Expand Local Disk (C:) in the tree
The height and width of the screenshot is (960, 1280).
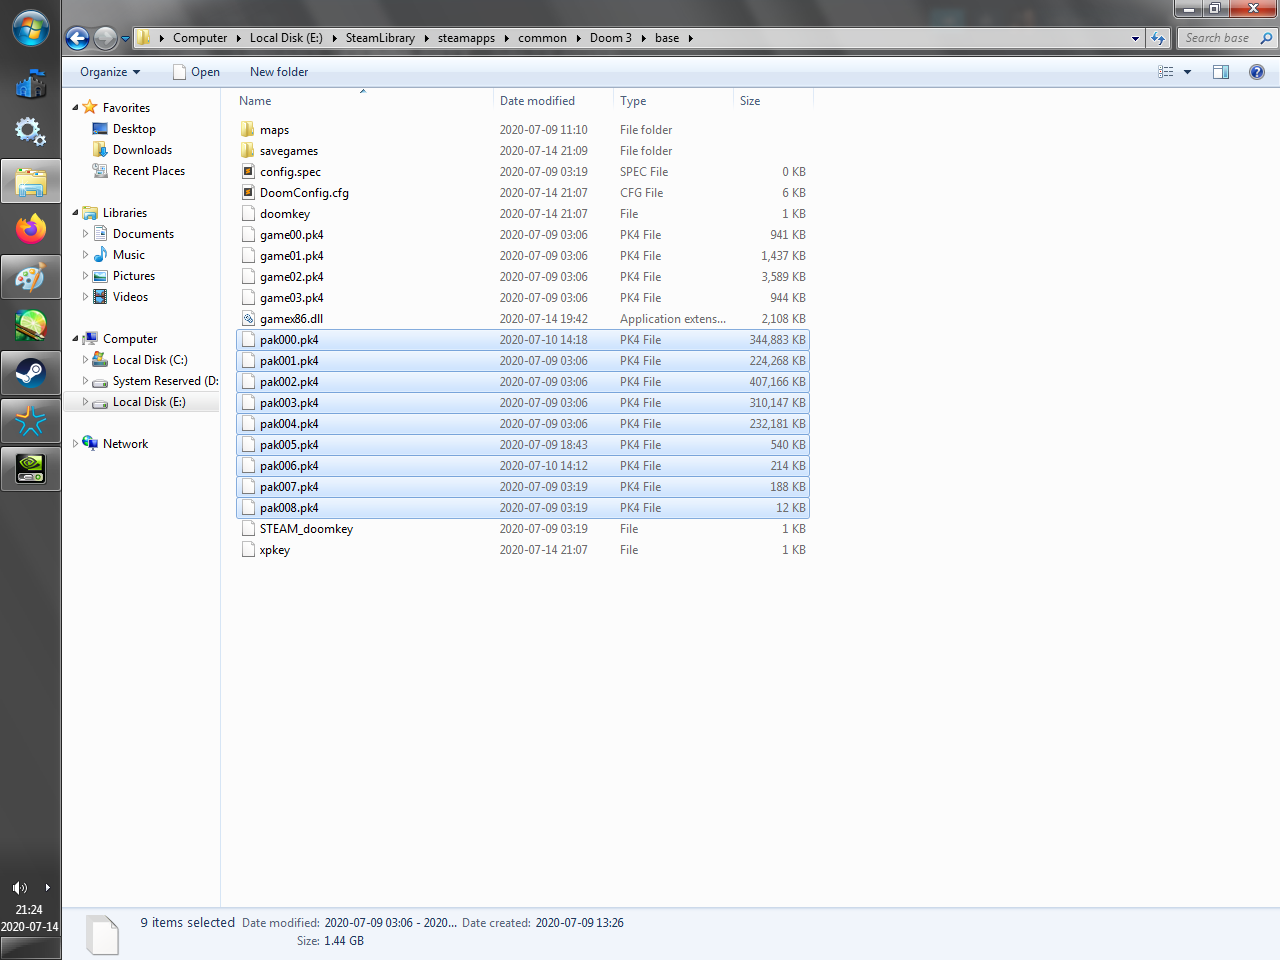click(85, 360)
